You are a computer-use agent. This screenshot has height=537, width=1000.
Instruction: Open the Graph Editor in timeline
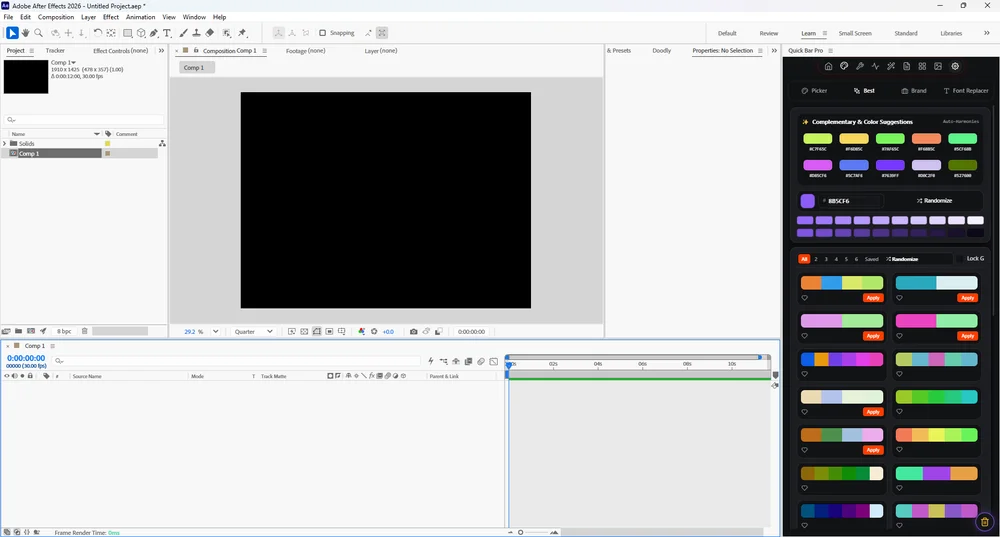point(494,362)
